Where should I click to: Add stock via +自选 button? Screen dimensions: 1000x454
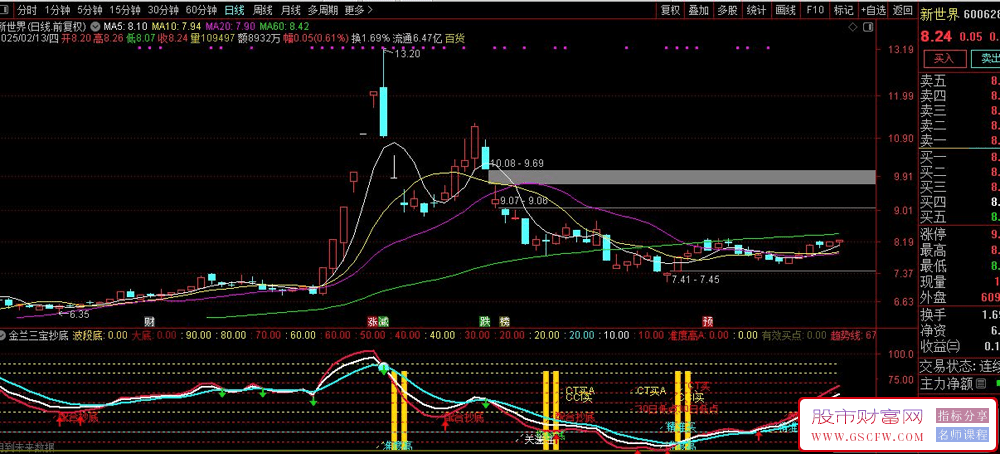[x=873, y=10]
